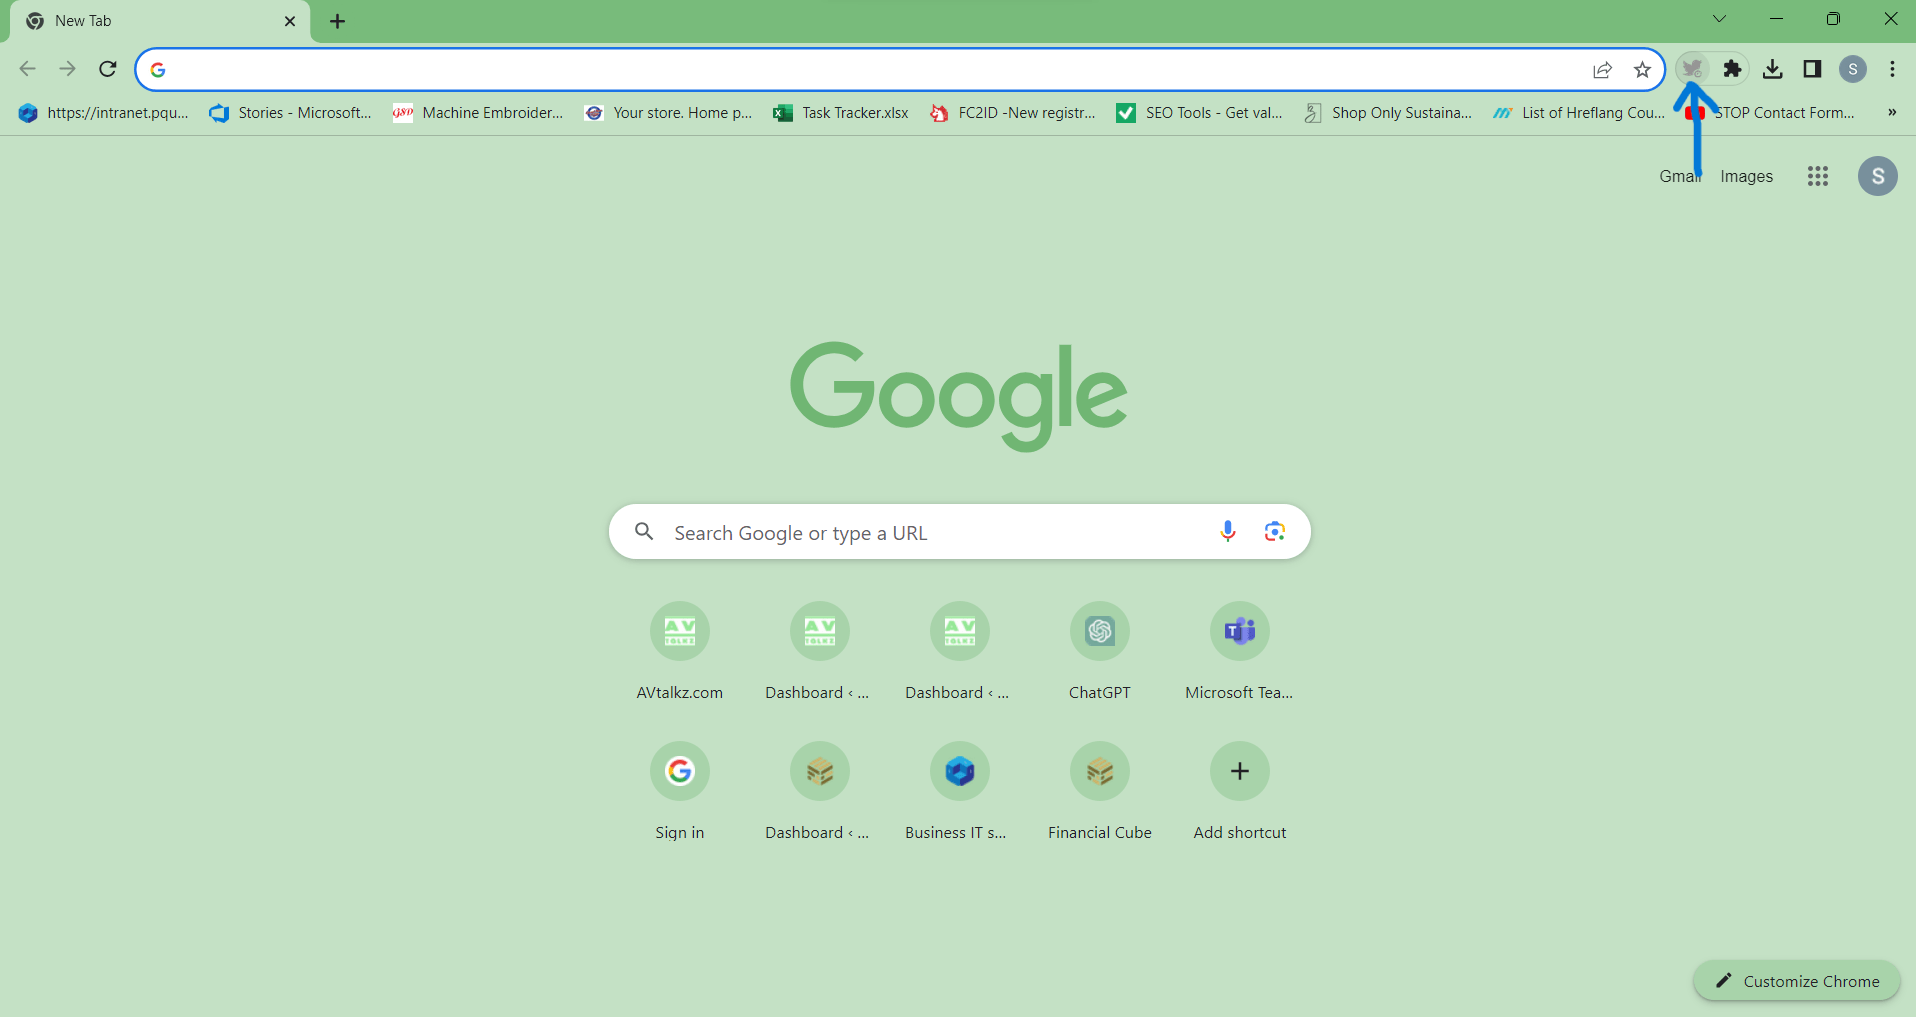Open Chrome three-dot menu

pyautogui.click(x=1892, y=69)
